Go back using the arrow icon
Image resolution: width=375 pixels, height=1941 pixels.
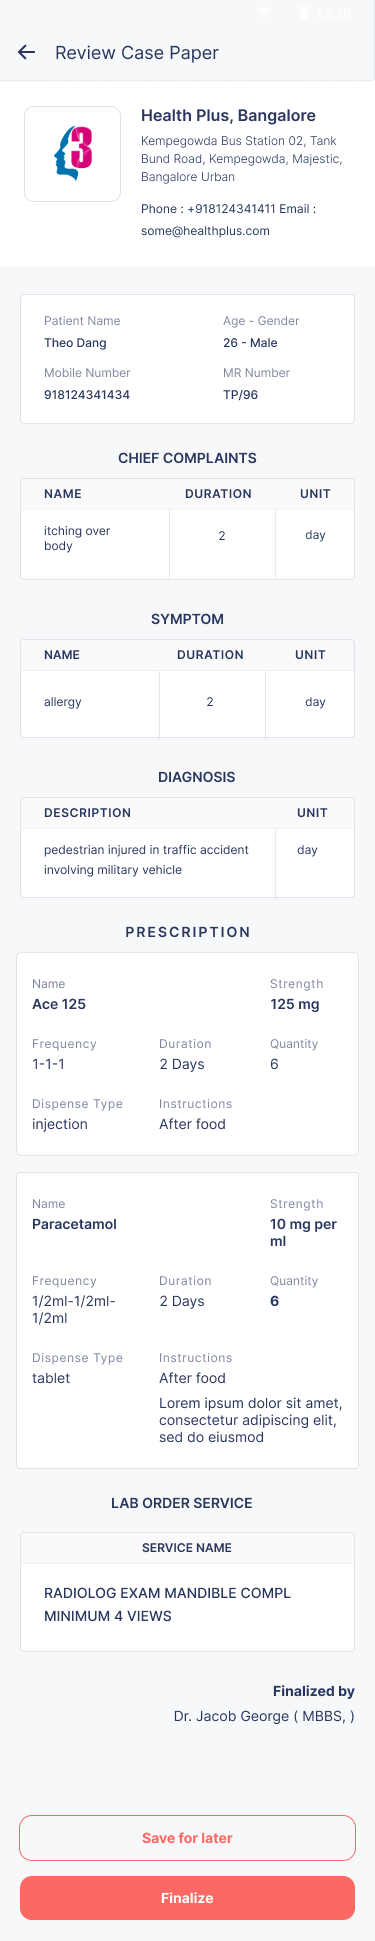point(27,53)
